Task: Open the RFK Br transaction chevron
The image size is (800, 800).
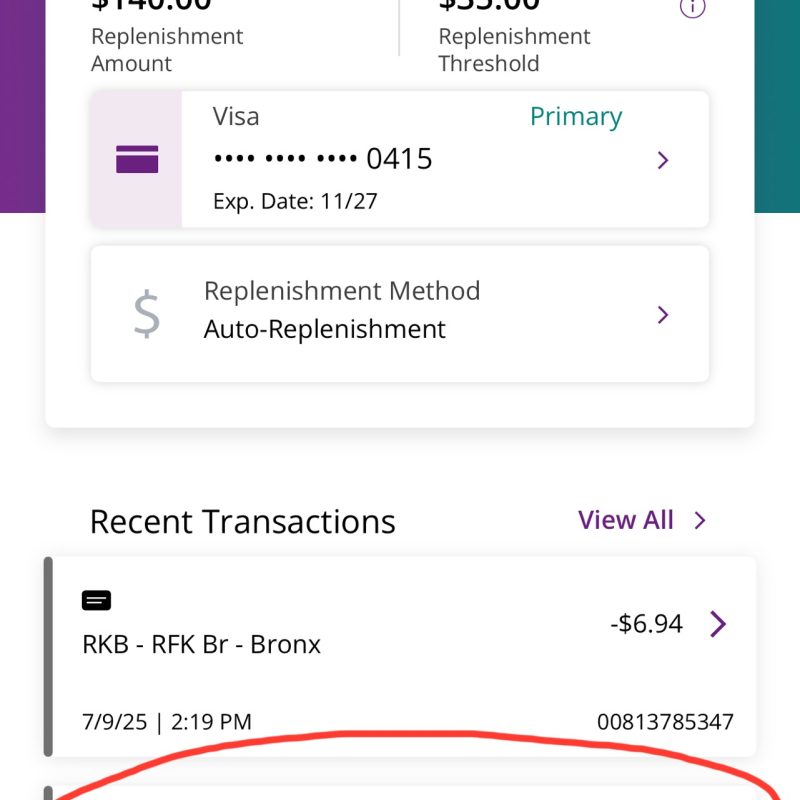Action: coord(718,624)
